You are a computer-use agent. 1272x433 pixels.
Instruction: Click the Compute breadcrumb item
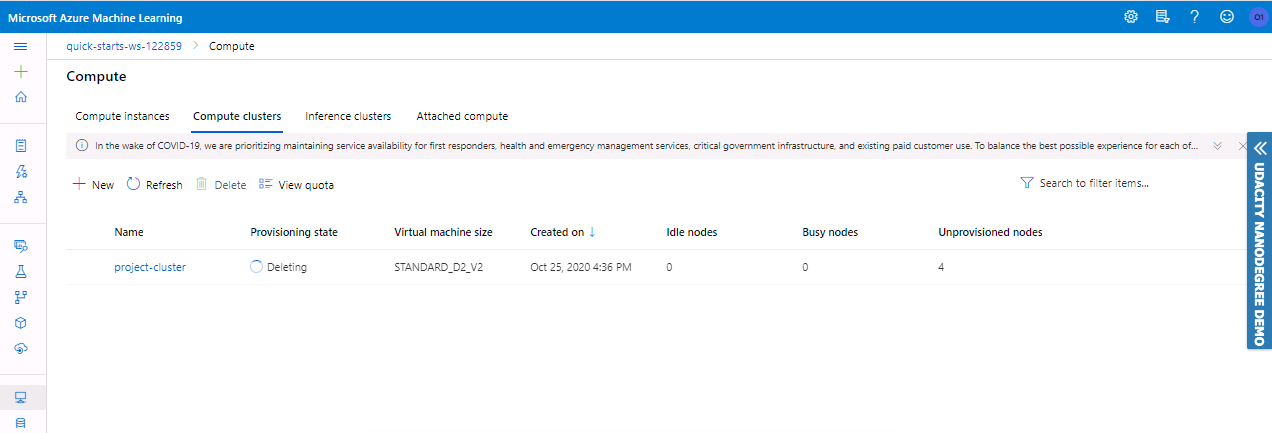[232, 46]
